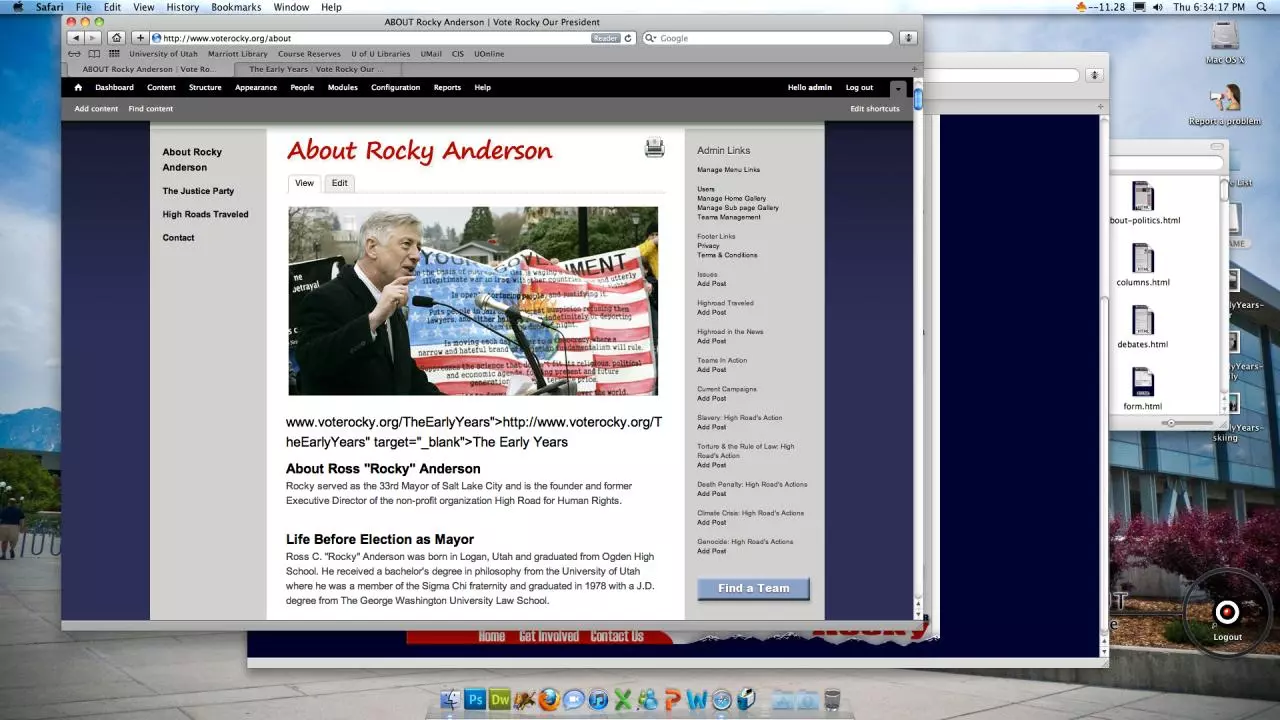Select the View page tab
Viewport: 1280px width, 720px height.
click(x=304, y=183)
